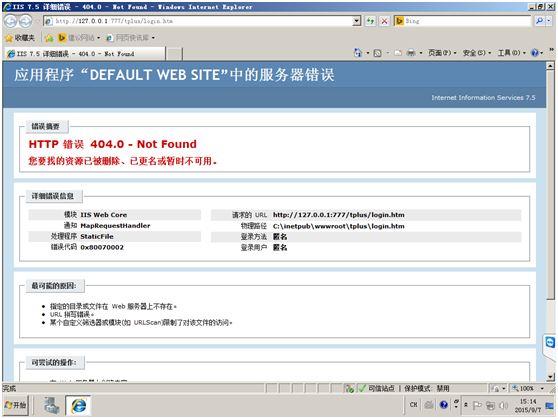The width and height of the screenshot is (558, 419).
Task: Expand the address bar history dropdown arrow
Action: pyautogui.click(x=357, y=21)
